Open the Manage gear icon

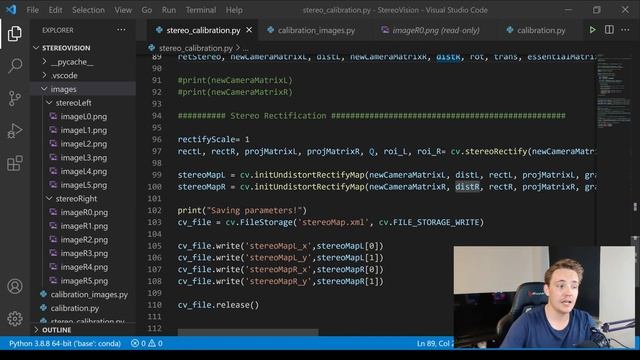[15, 318]
